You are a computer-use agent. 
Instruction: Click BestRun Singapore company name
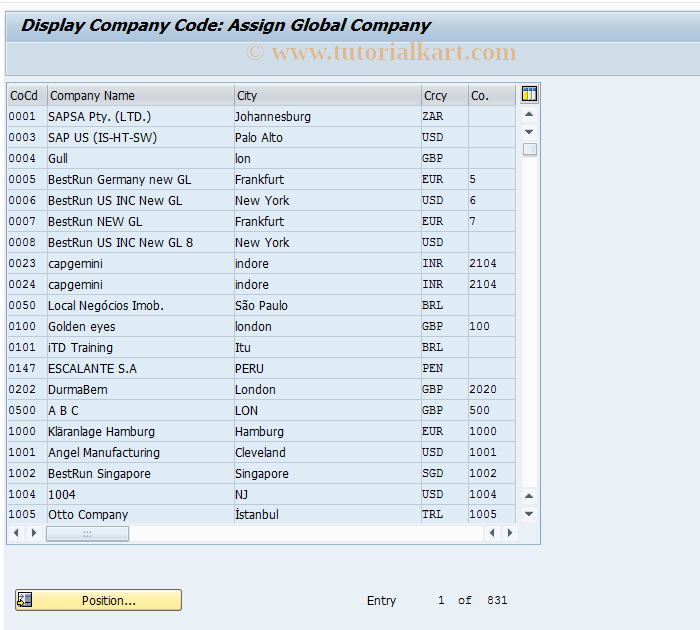[x=141, y=473]
